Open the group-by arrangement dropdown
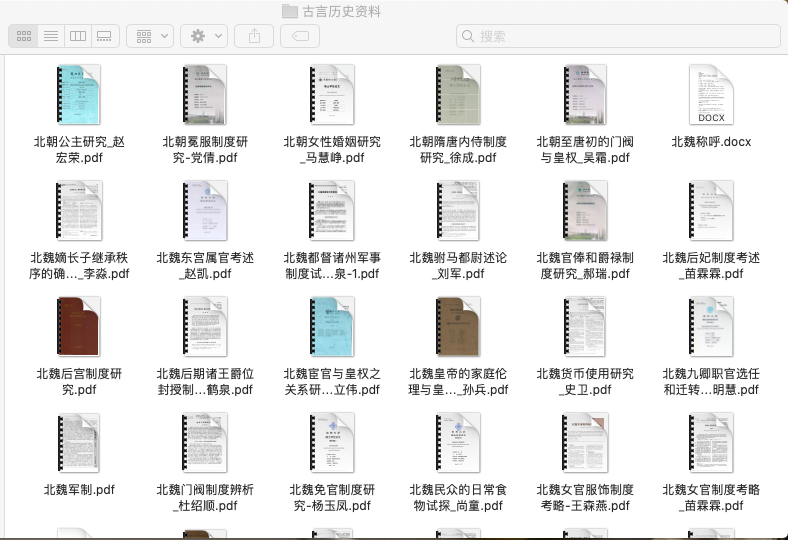The height and width of the screenshot is (540, 788). point(151,36)
